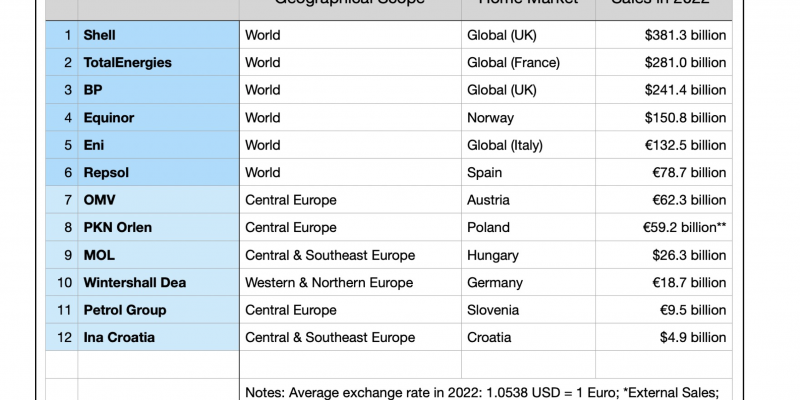
Task: Click Western & Northern Europe scope cell
Action: (350, 282)
